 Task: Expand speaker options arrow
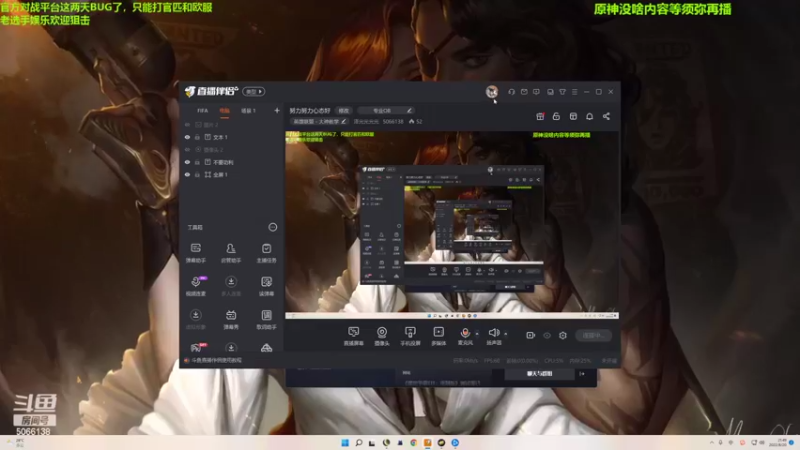[506, 334]
